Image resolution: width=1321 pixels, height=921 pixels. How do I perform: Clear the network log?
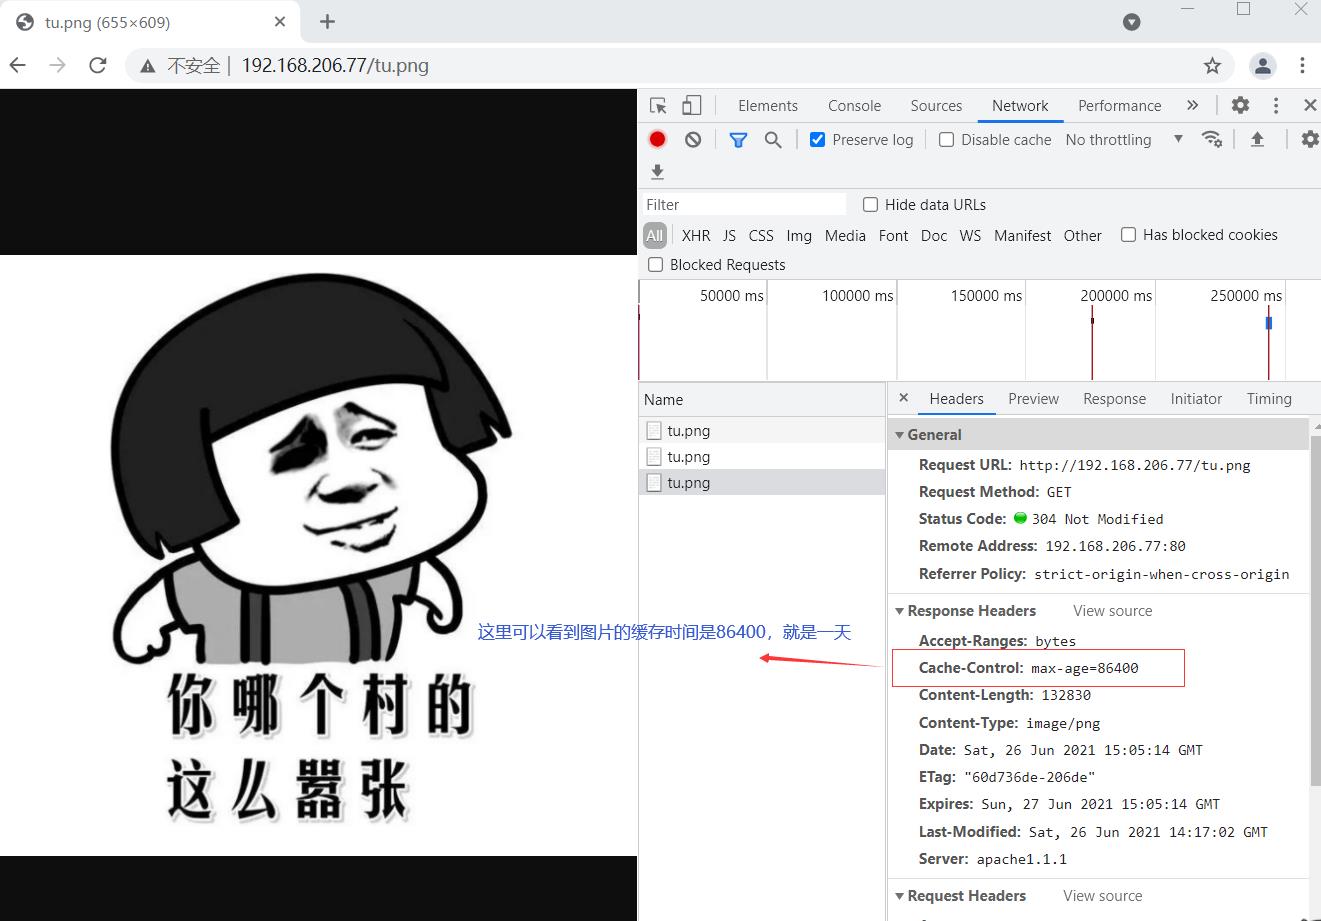point(693,140)
